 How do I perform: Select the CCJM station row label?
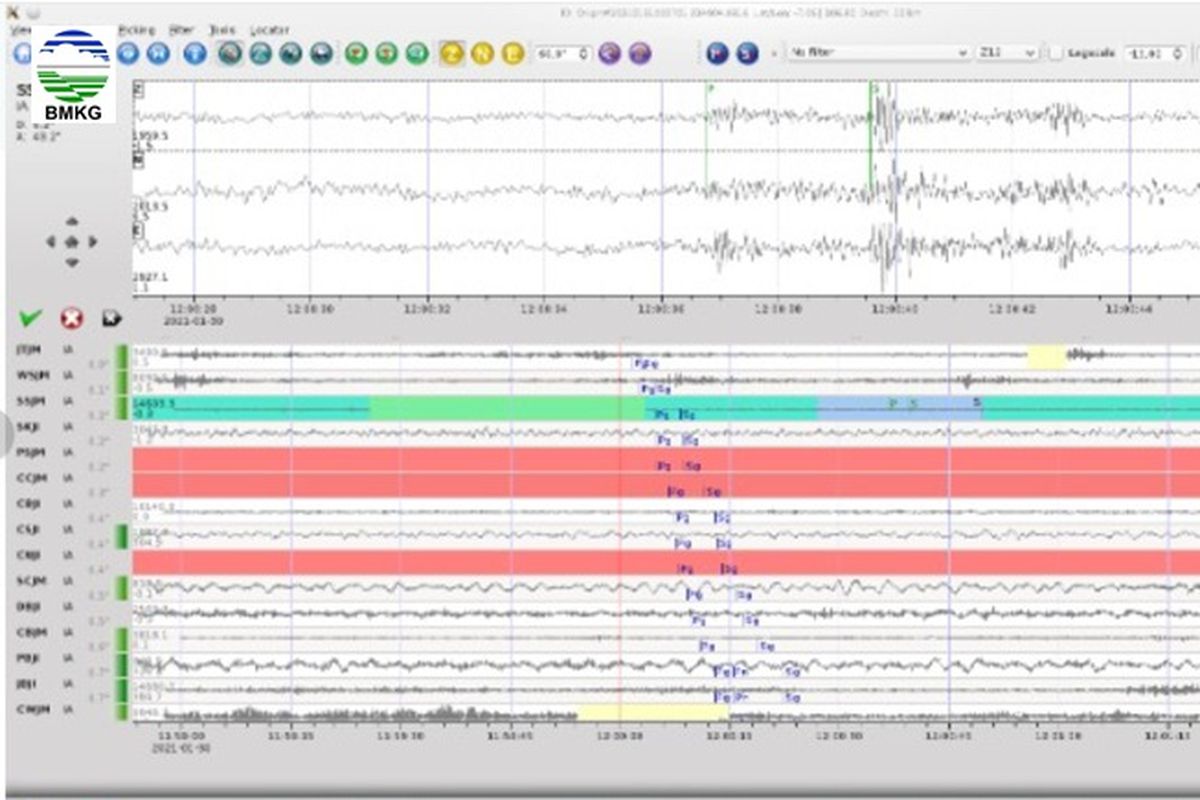pyautogui.click(x=30, y=478)
